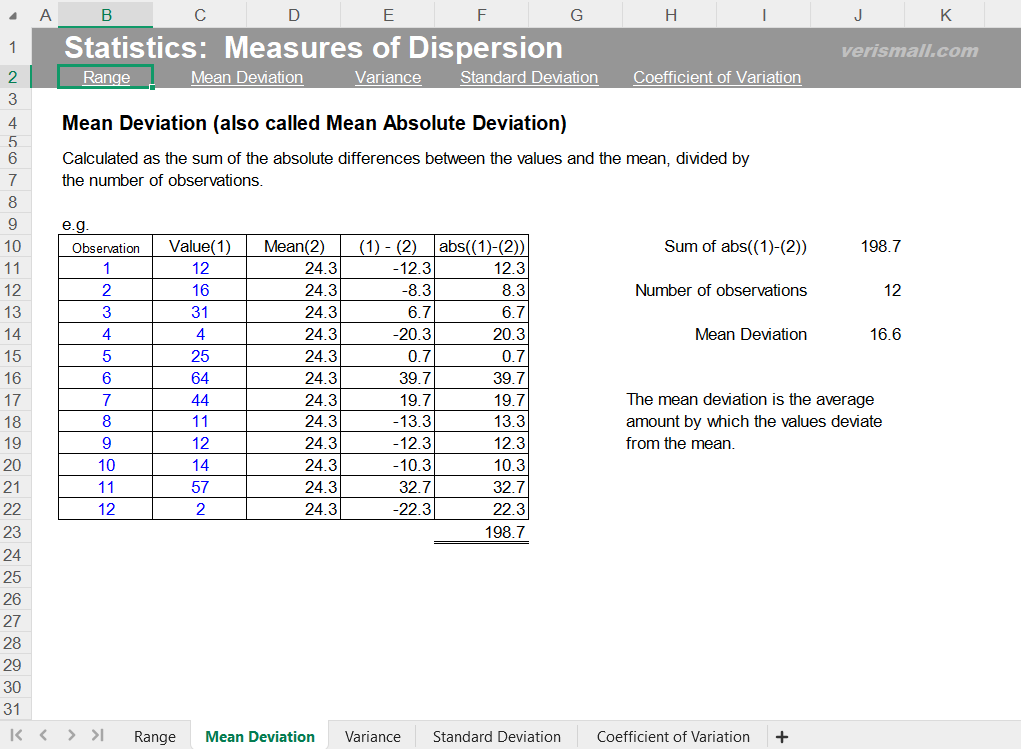Open the Mean Deviation header link
This screenshot has width=1021, height=749.
[246, 77]
